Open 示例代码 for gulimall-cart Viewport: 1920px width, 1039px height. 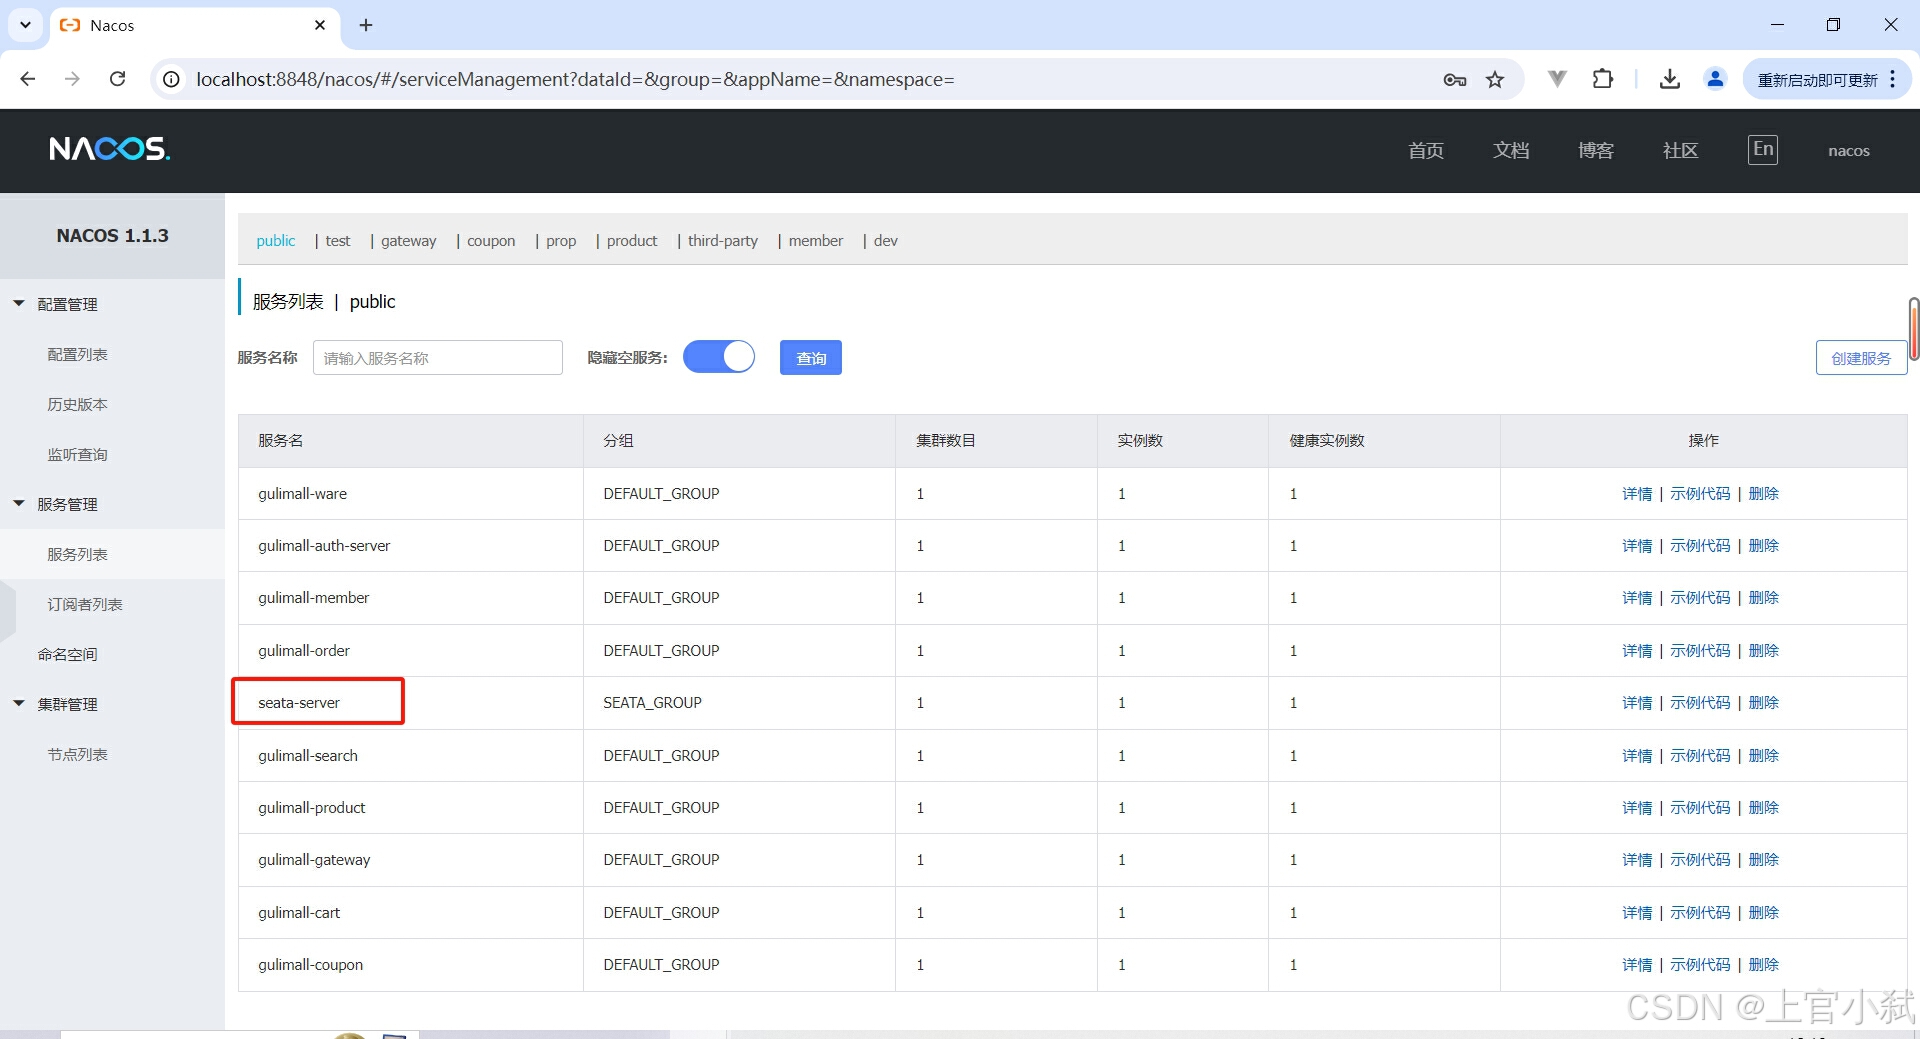pos(1700,913)
